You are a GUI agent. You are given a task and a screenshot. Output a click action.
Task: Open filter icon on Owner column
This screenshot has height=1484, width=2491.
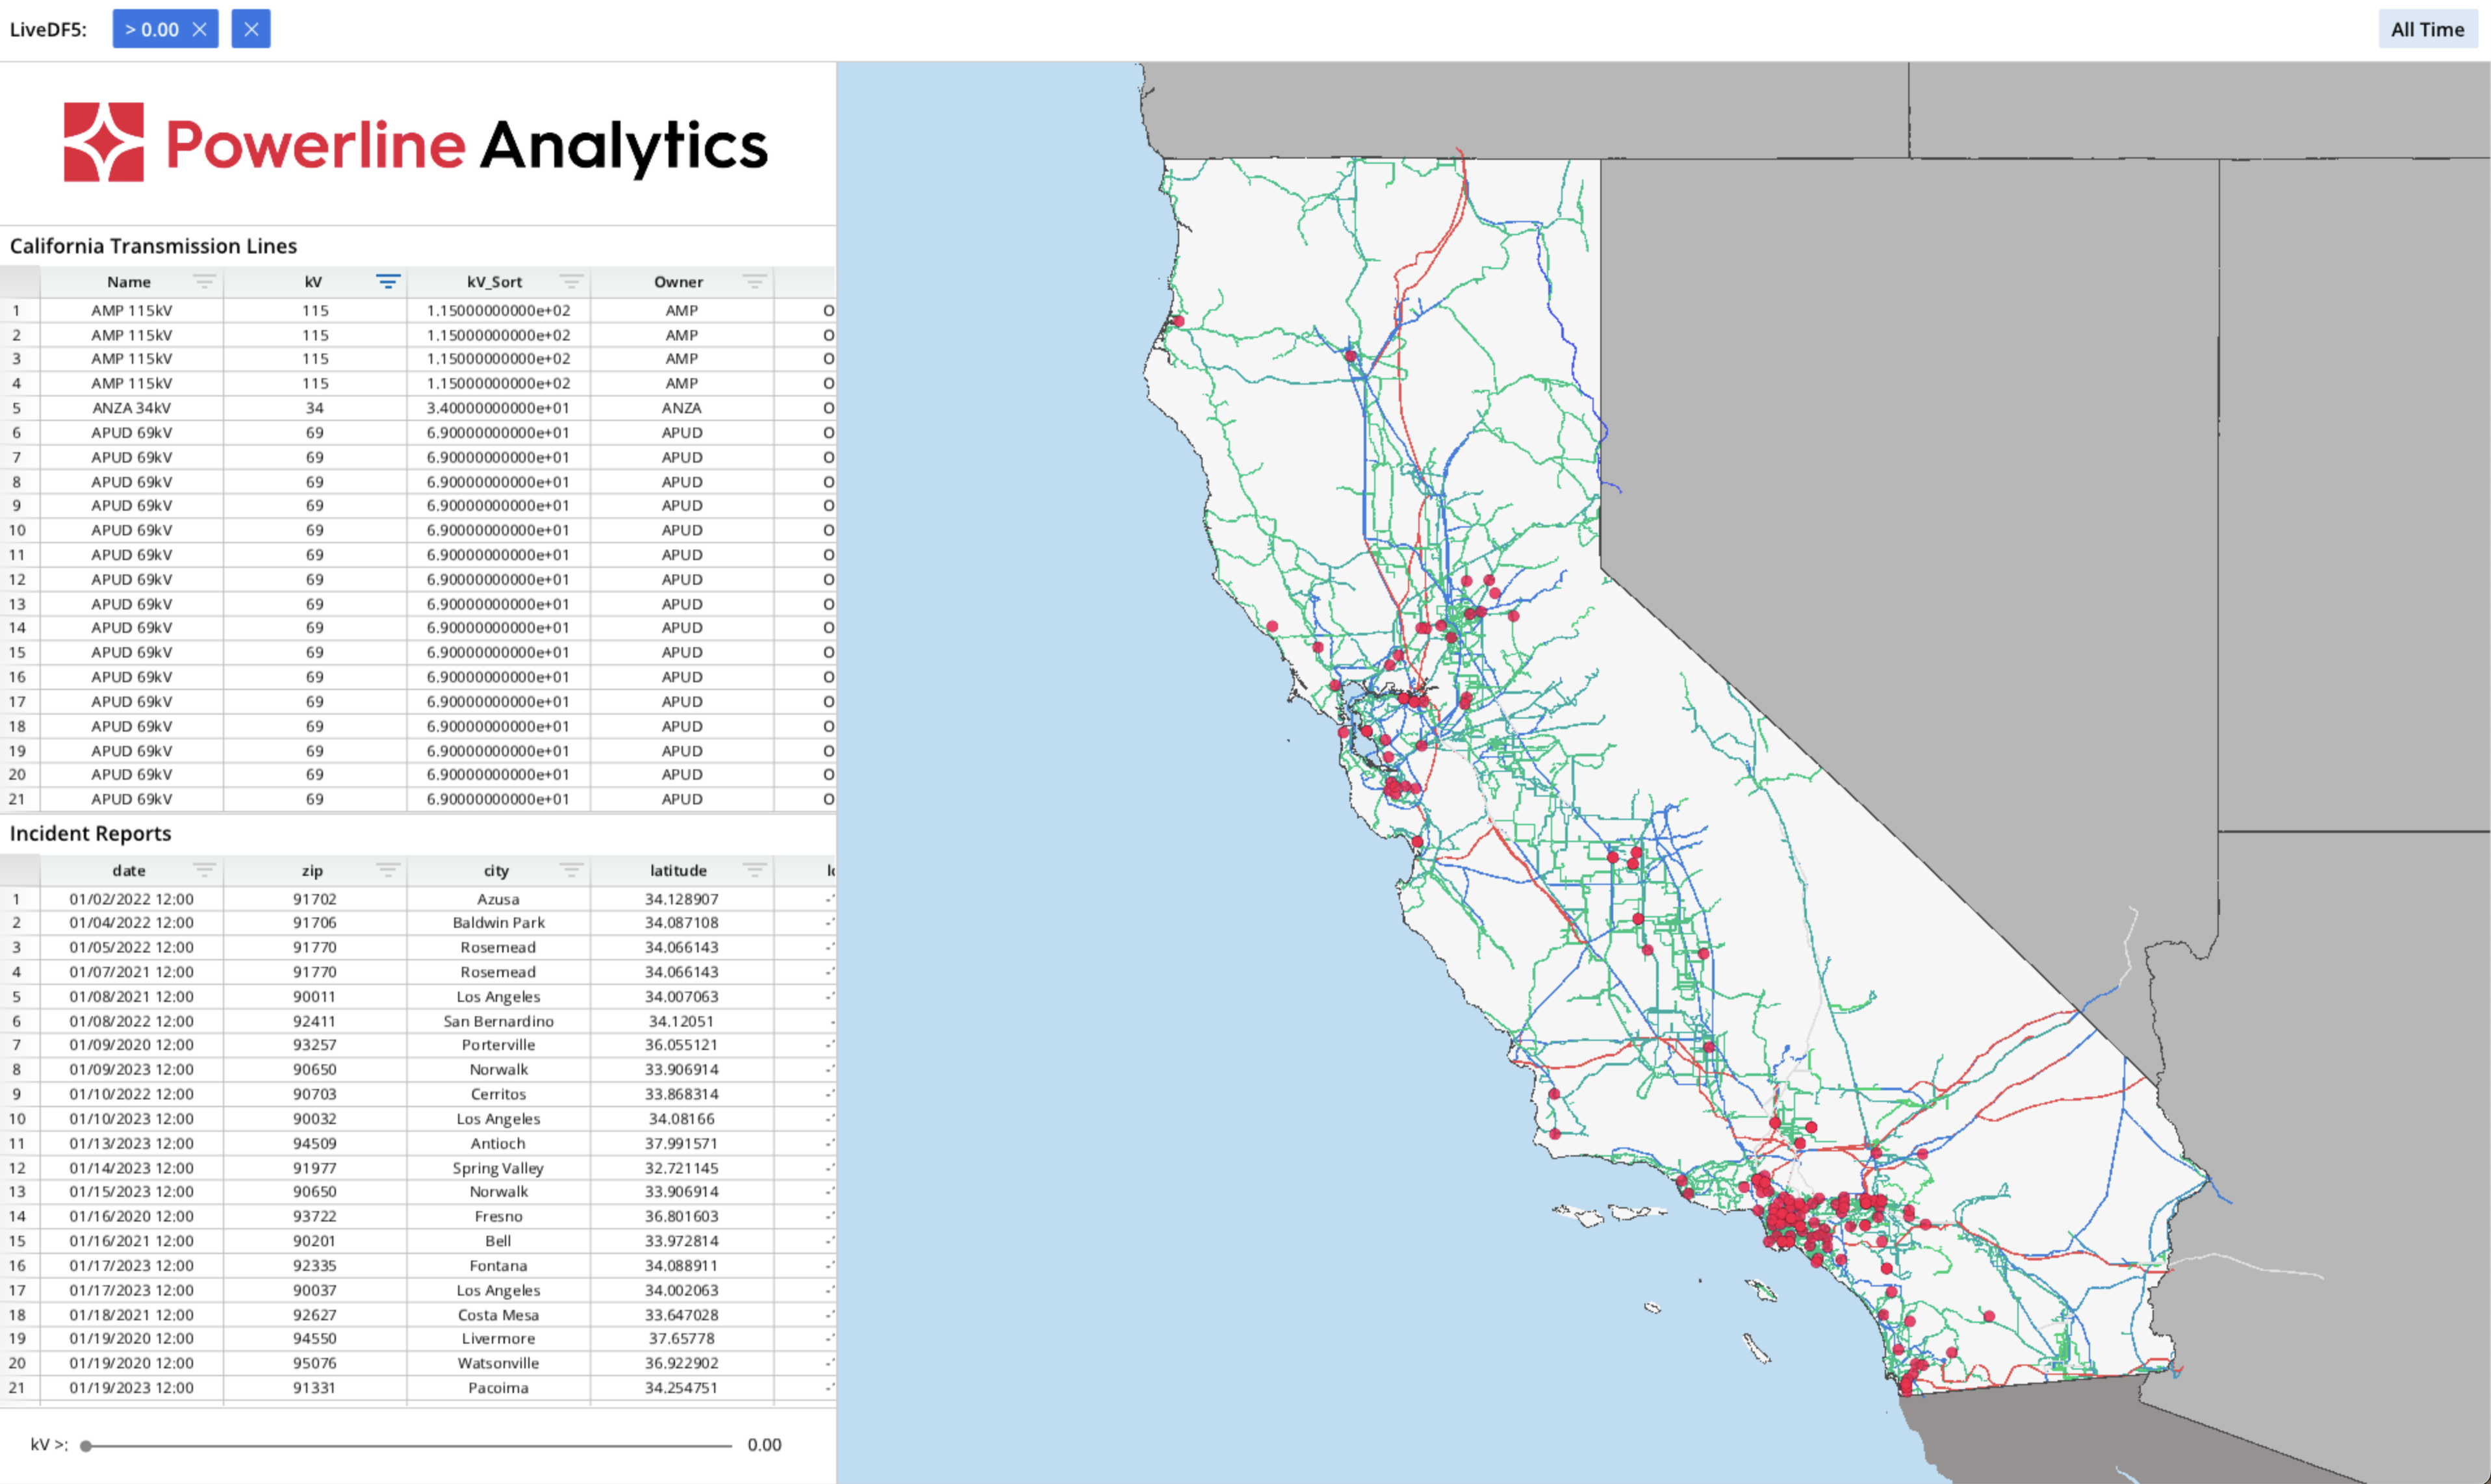754,282
